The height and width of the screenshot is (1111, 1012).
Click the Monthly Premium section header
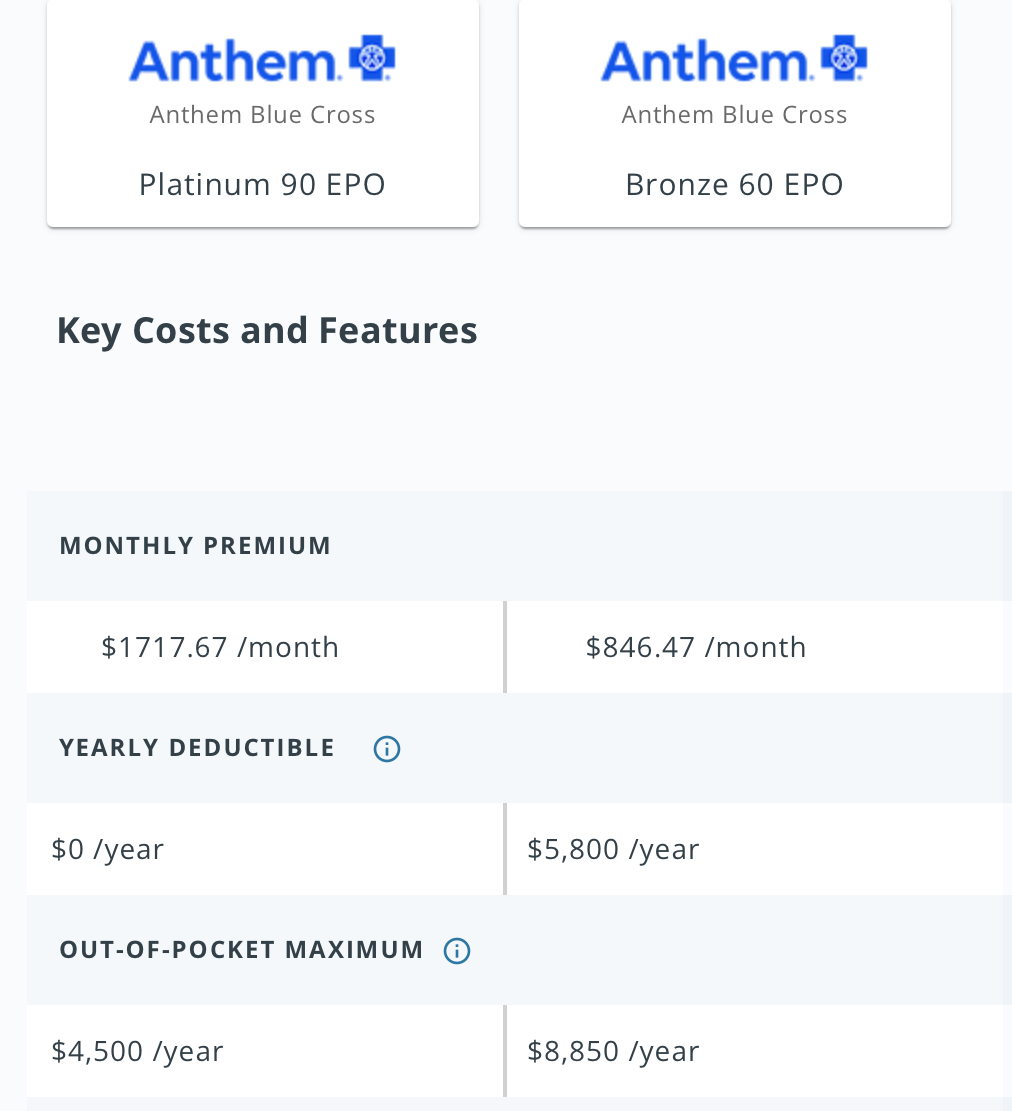195,546
